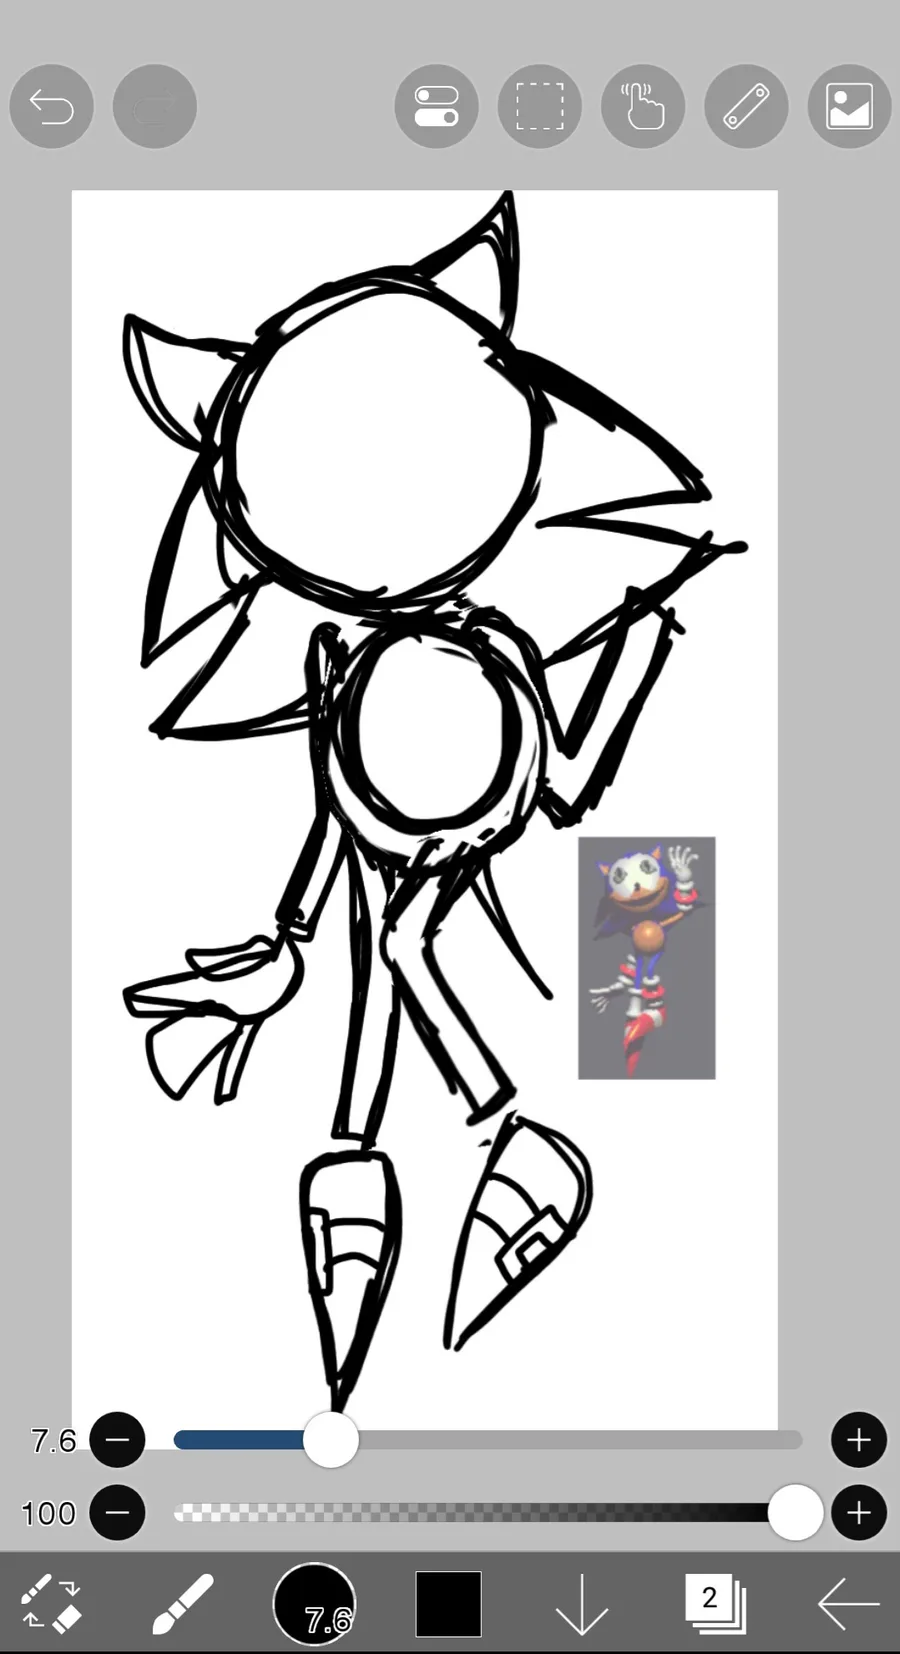Open the Brush tool selector

(x=183, y=1603)
